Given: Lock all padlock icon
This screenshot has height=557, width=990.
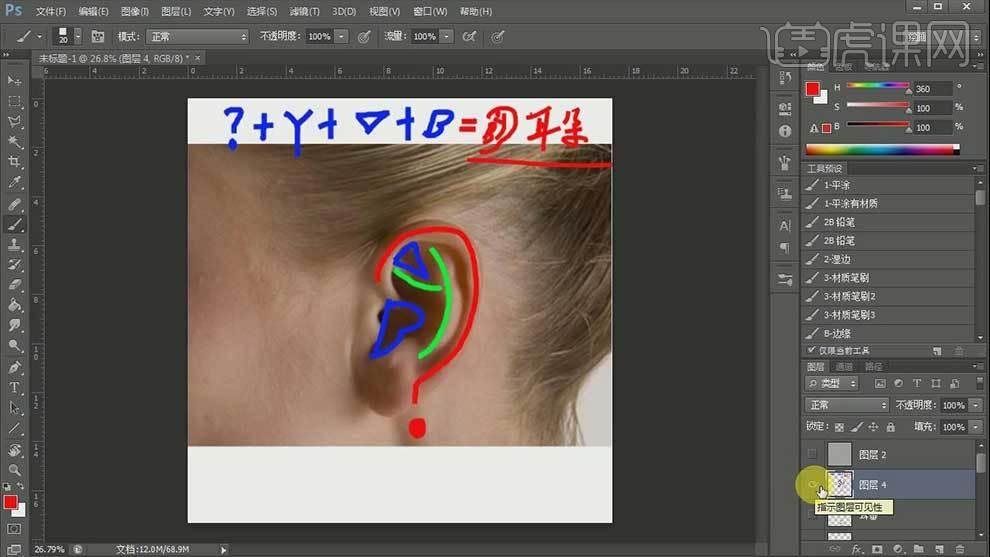Looking at the screenshot, I should tap(890, 427).
